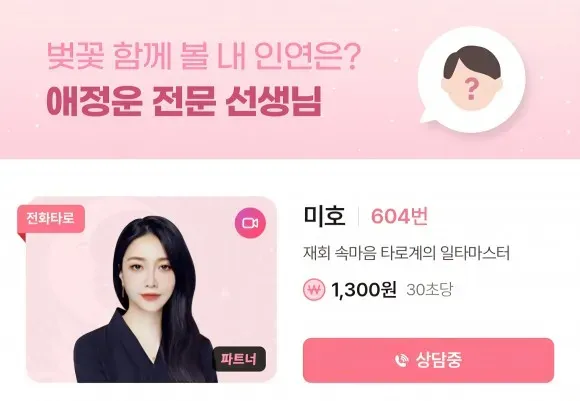The width and height of the screenshot is (580, 401).
Task: Click the question mark on the avatar
Action: coord(471,91)
